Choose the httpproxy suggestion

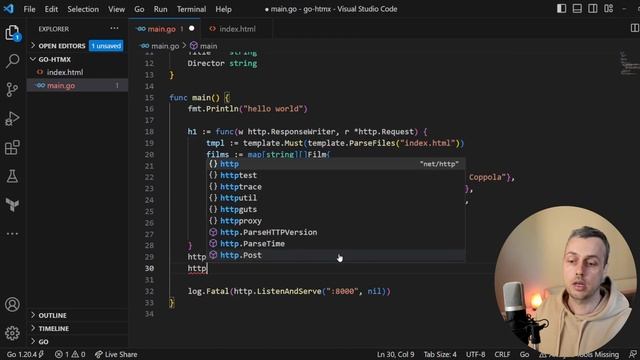coord(335,221)
